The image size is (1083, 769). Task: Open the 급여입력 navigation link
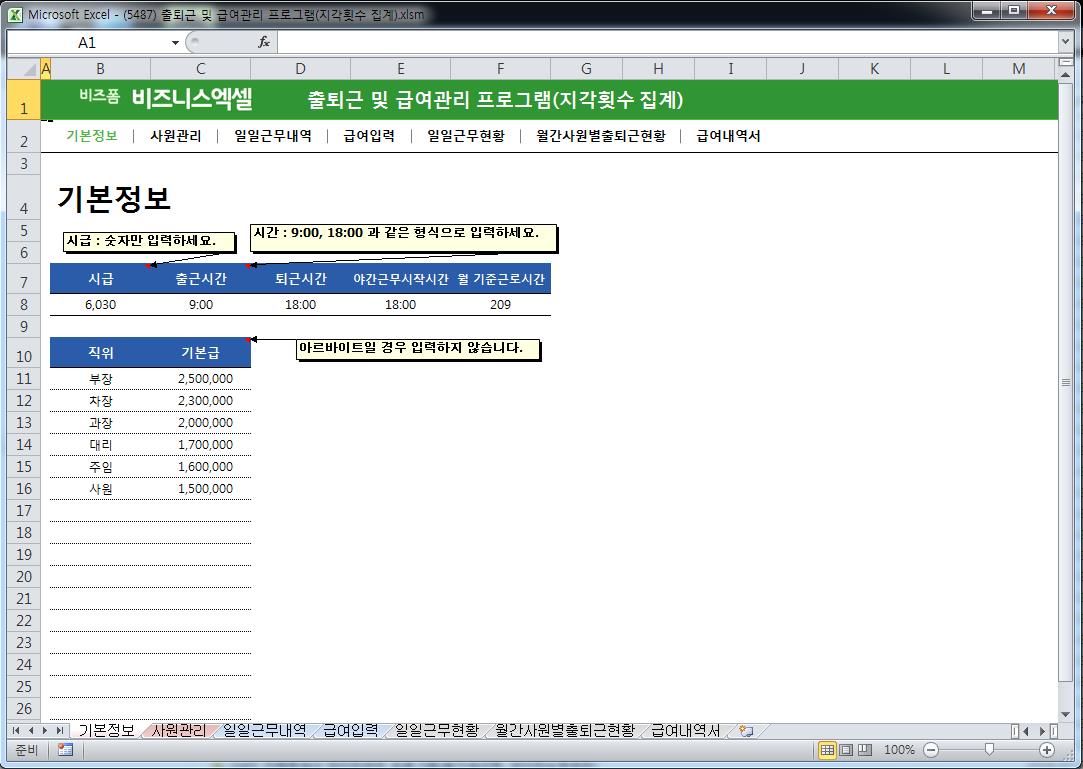369,136
